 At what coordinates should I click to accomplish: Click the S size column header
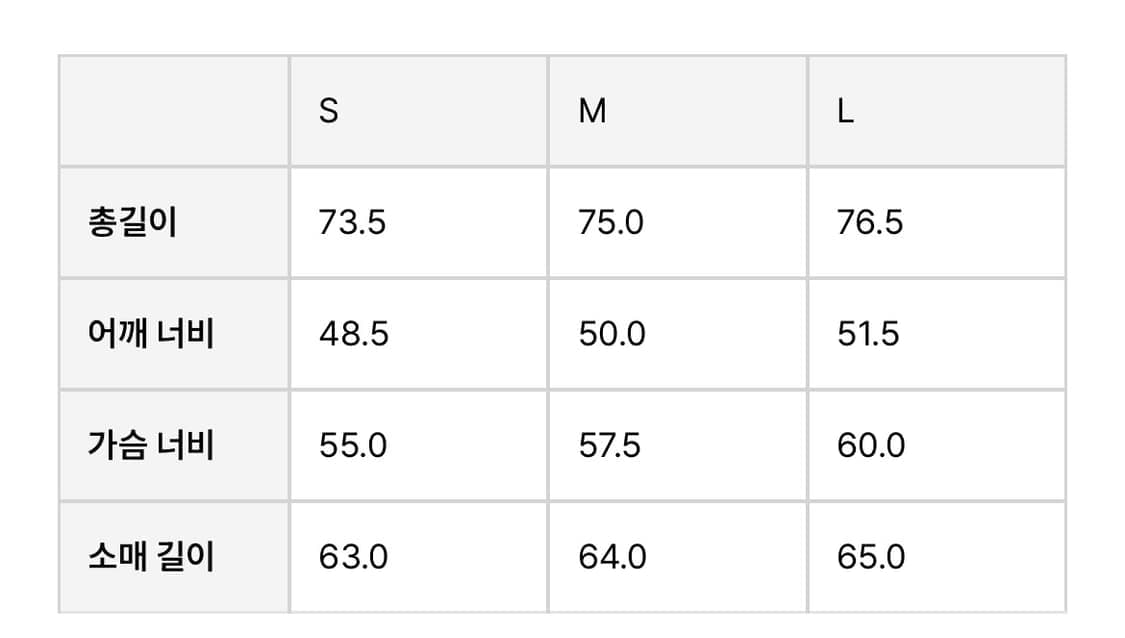(x=329, y=111)
